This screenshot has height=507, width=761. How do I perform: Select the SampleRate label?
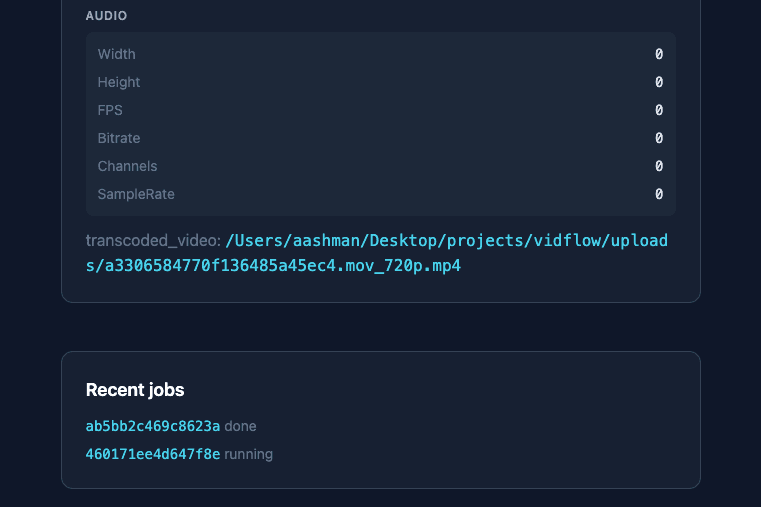point(136,194)
